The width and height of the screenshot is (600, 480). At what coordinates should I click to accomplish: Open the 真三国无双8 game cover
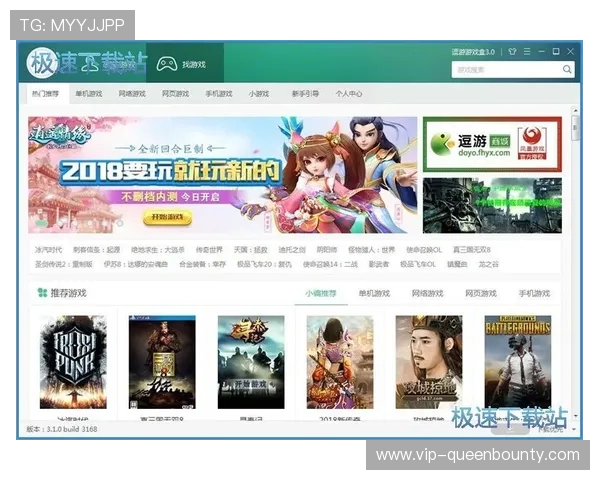tap(162, 362)
